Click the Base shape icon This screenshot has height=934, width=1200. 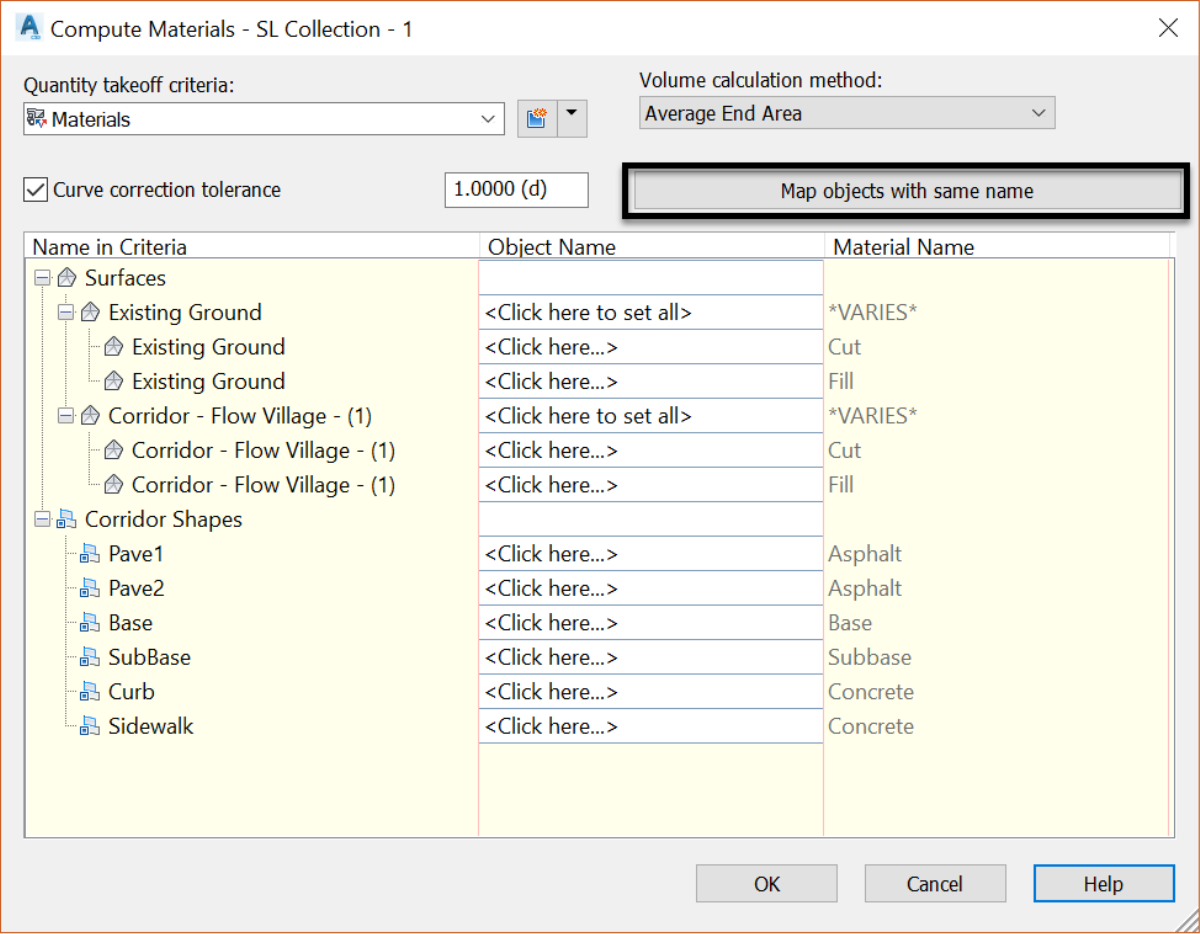[90, 623]
